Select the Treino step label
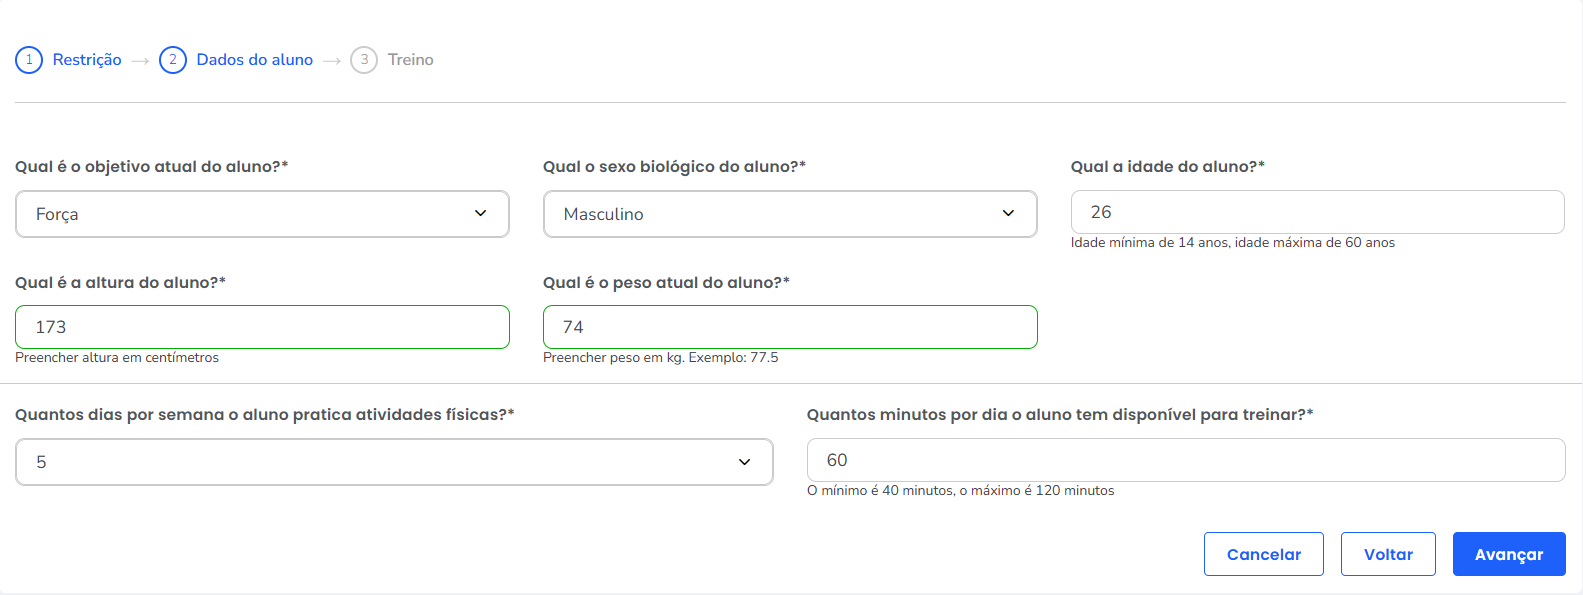1583x595 pixels. pyautogui.click(x=411, y=60)
